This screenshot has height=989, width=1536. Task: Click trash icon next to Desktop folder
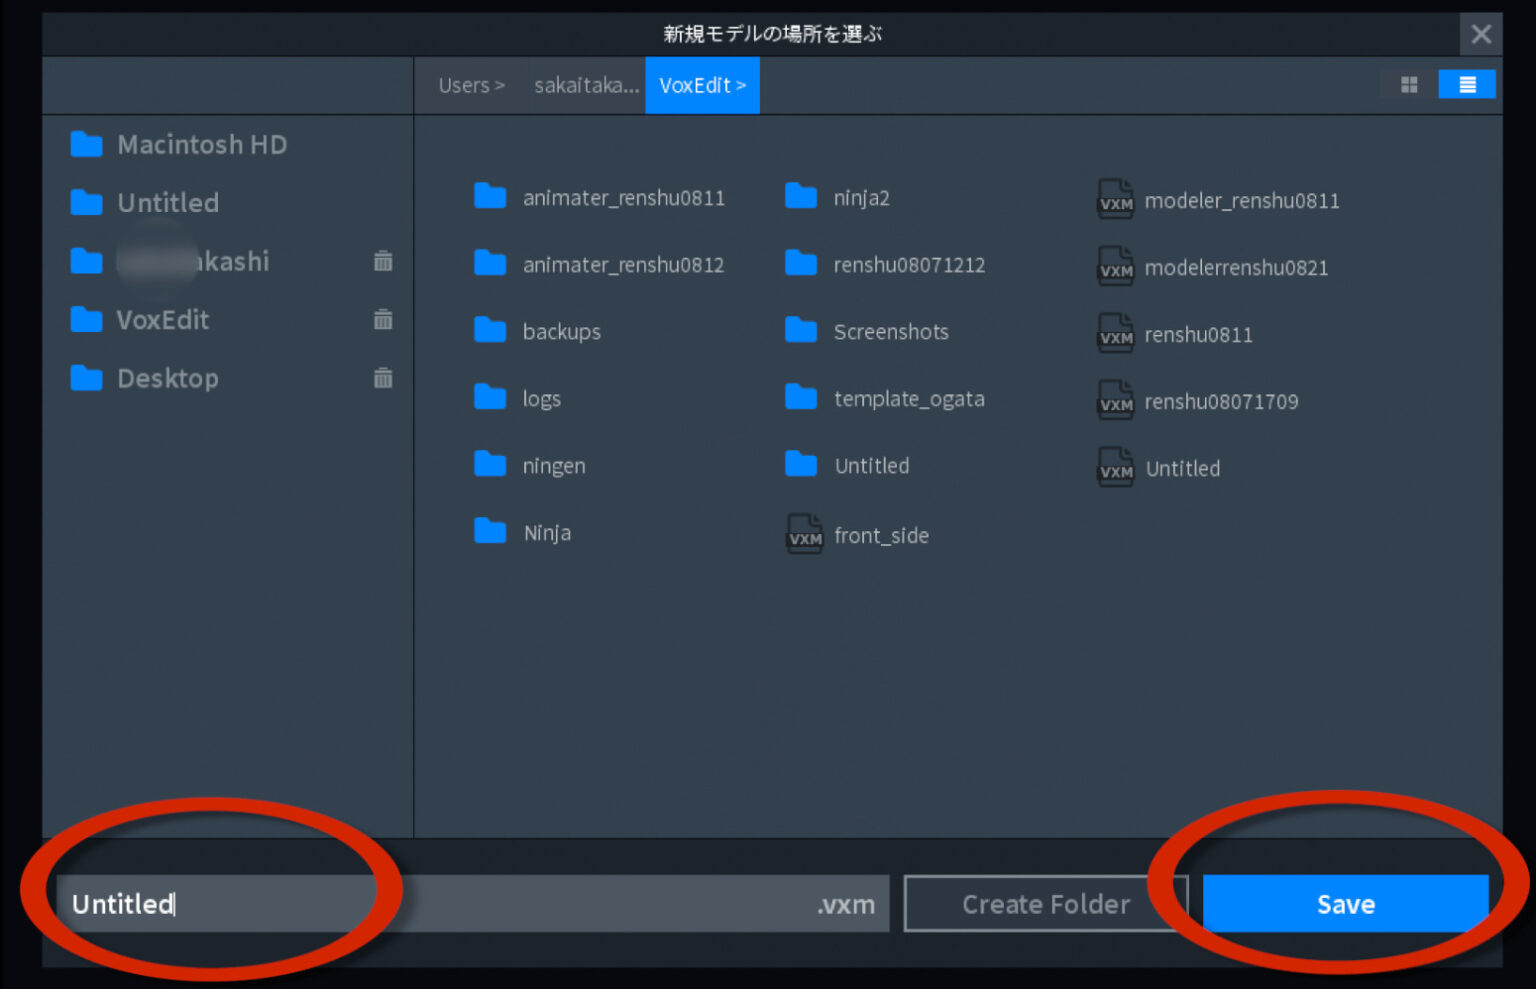click(x=383, y=378)
